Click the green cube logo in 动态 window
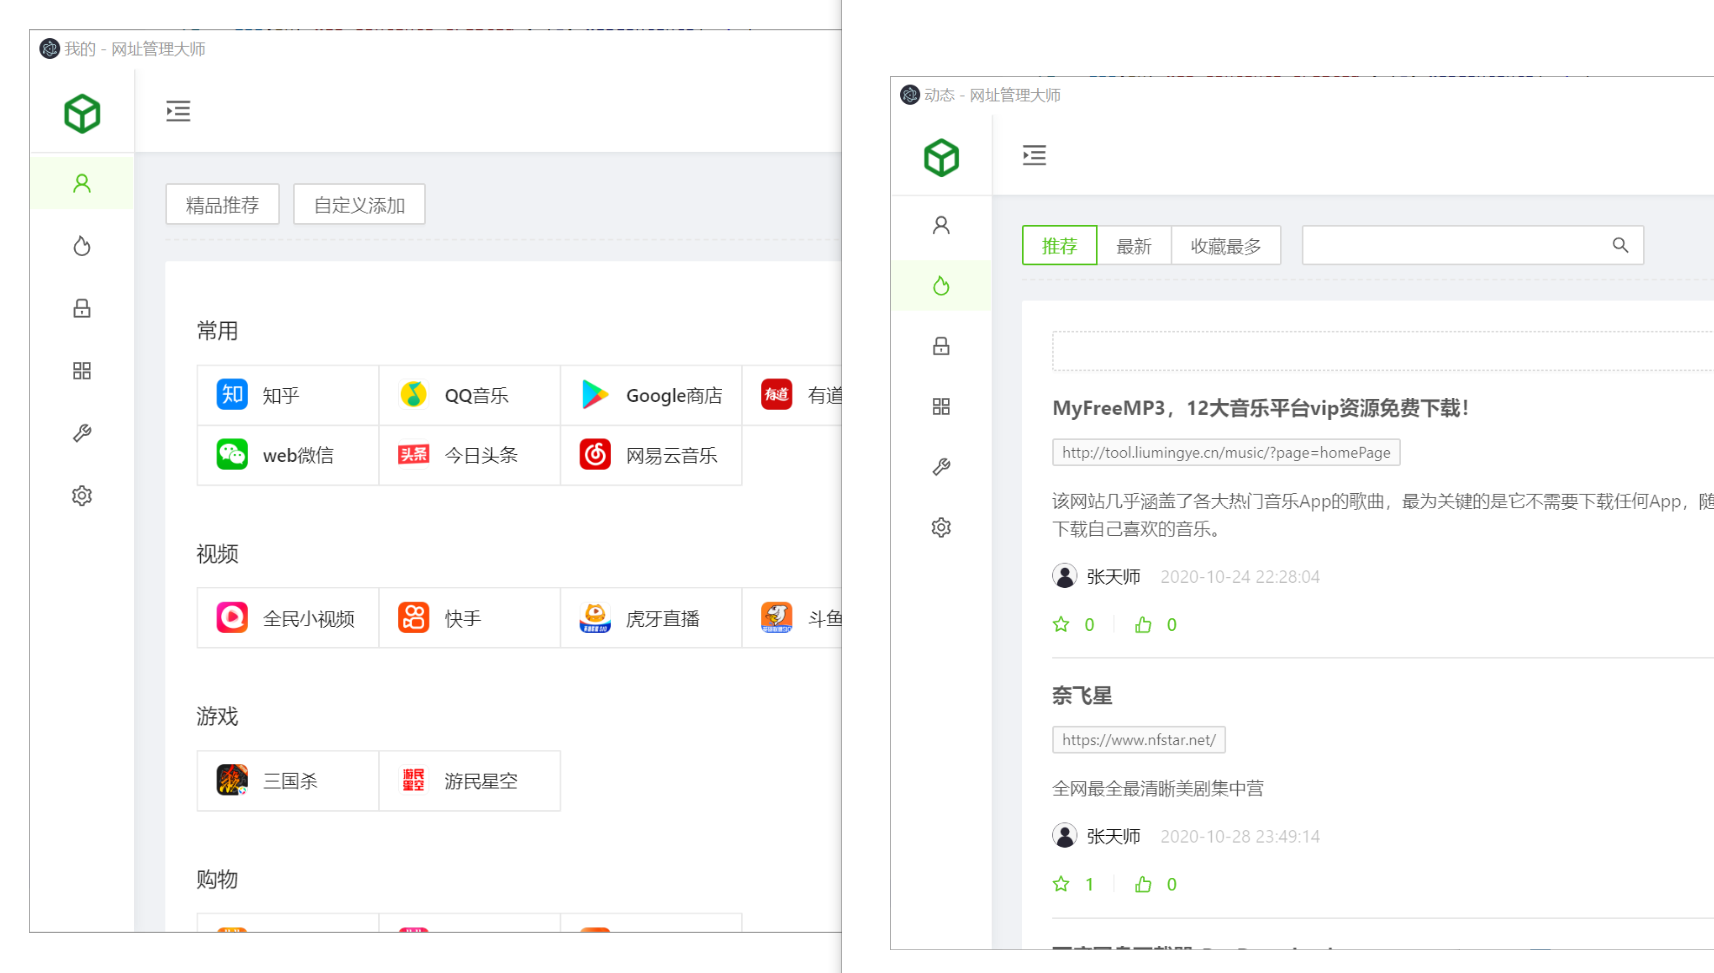 click(x=941, y=158)
